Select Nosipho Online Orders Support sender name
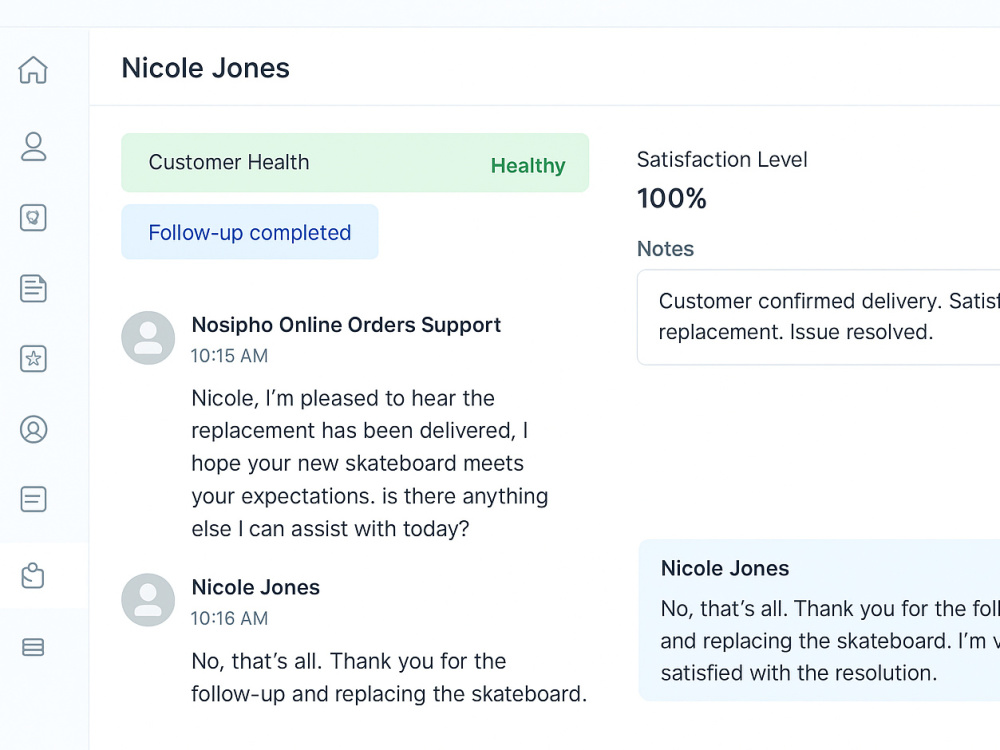Image resolution: width=1000 pixels, height=750 pixels. point(346,325)
